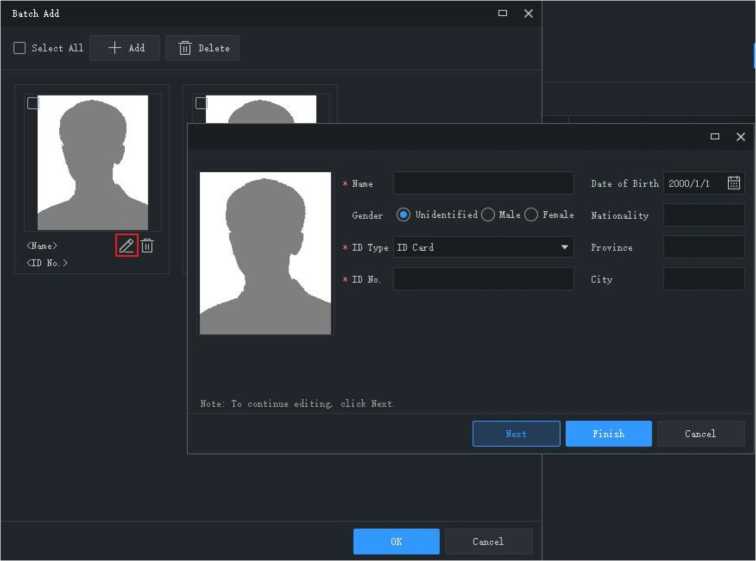Click into the Name input field
The height and width of the screenshot is (561, 756).
(x=483, y=183)
